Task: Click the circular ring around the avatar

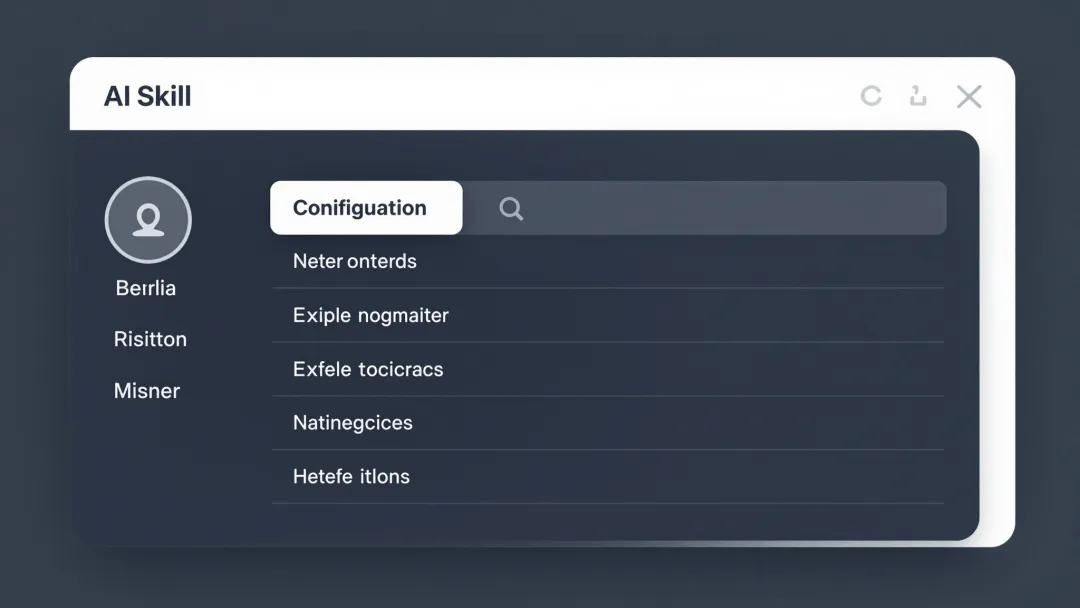Action: [x=107, y=220]
